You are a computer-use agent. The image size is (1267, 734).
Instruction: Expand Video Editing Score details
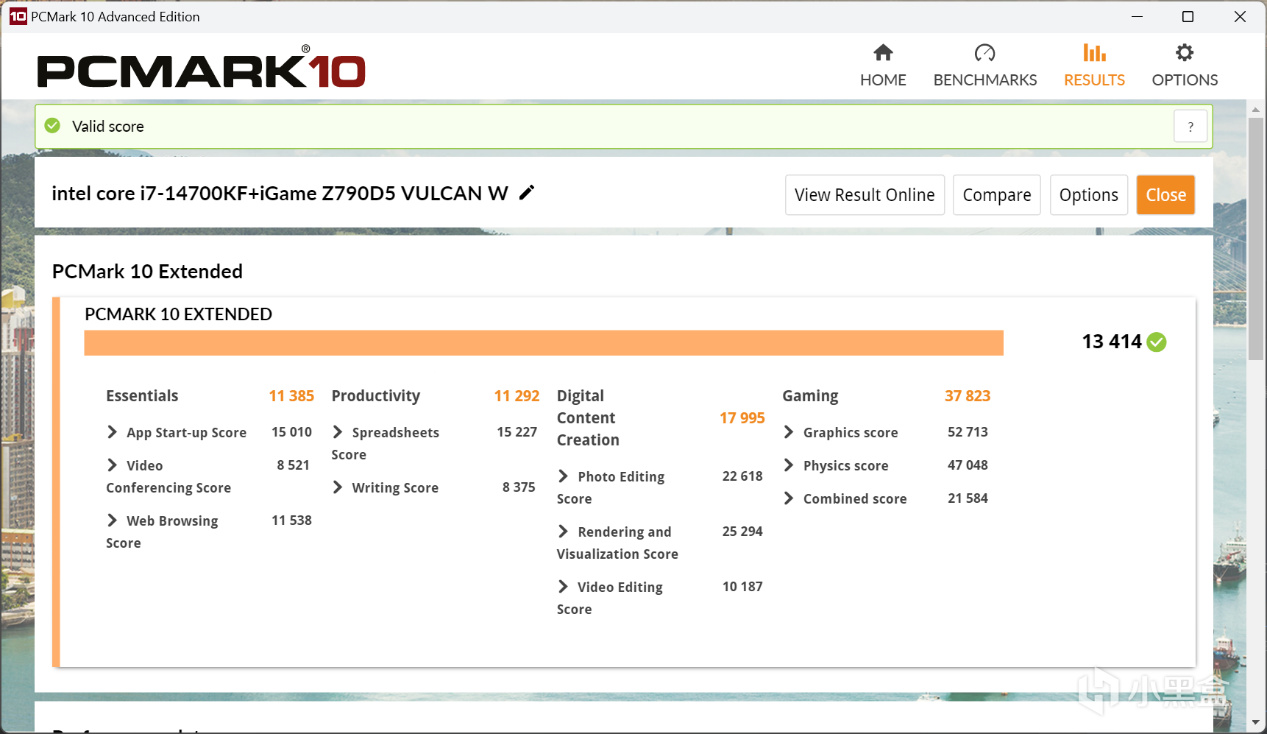click(563, 586)
